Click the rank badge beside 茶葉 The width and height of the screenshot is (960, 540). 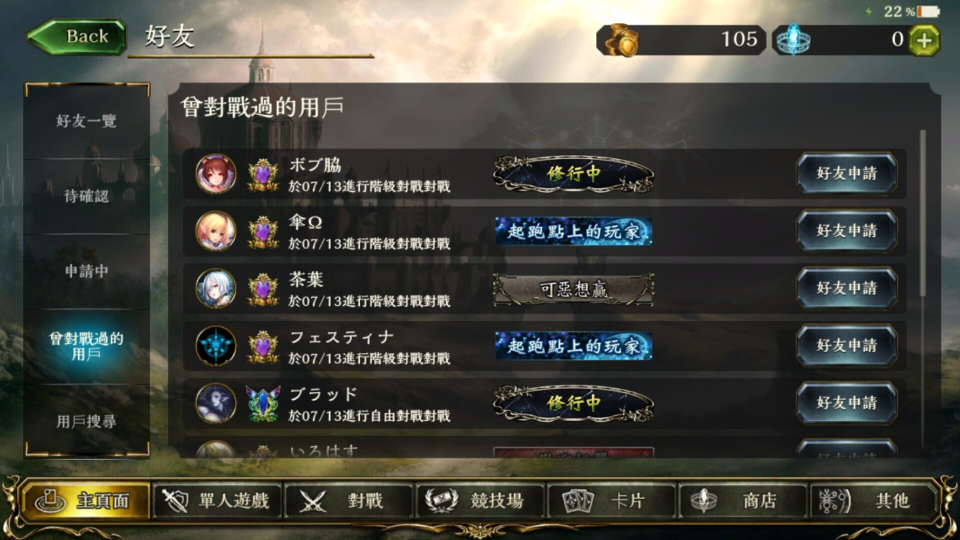pyautogui.click(x=263, y=288)
